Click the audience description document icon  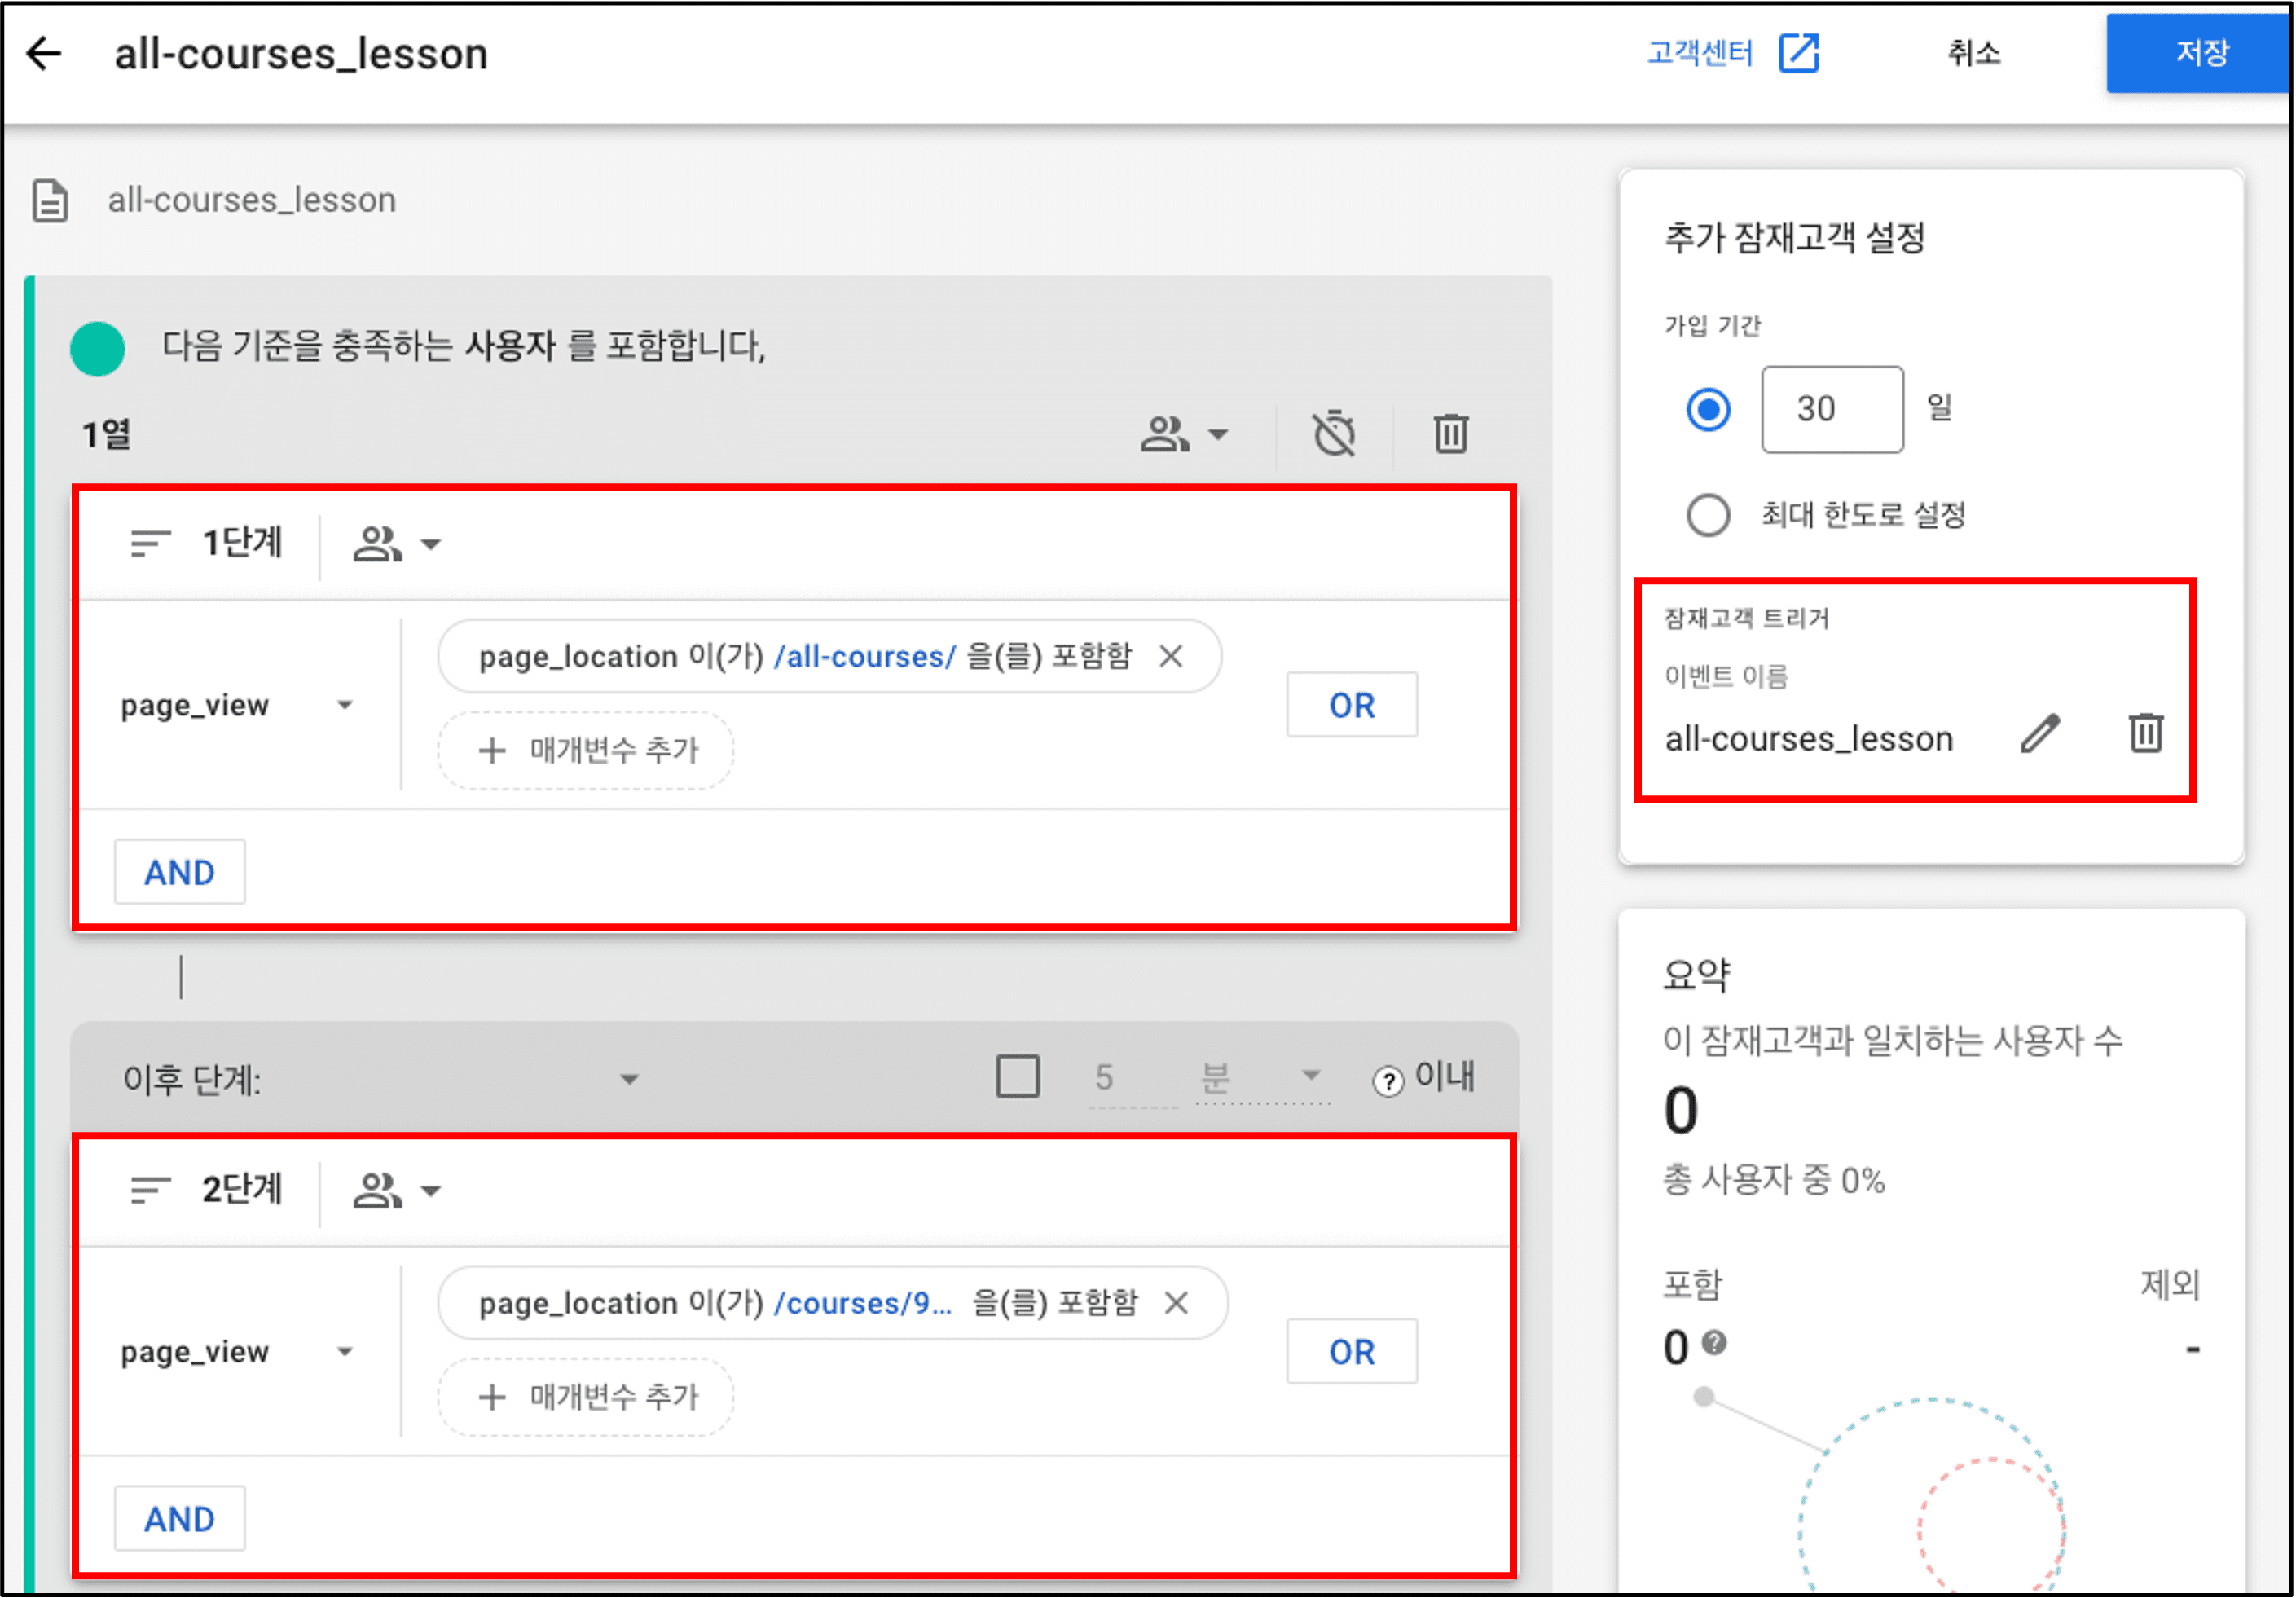coord(50,200)
